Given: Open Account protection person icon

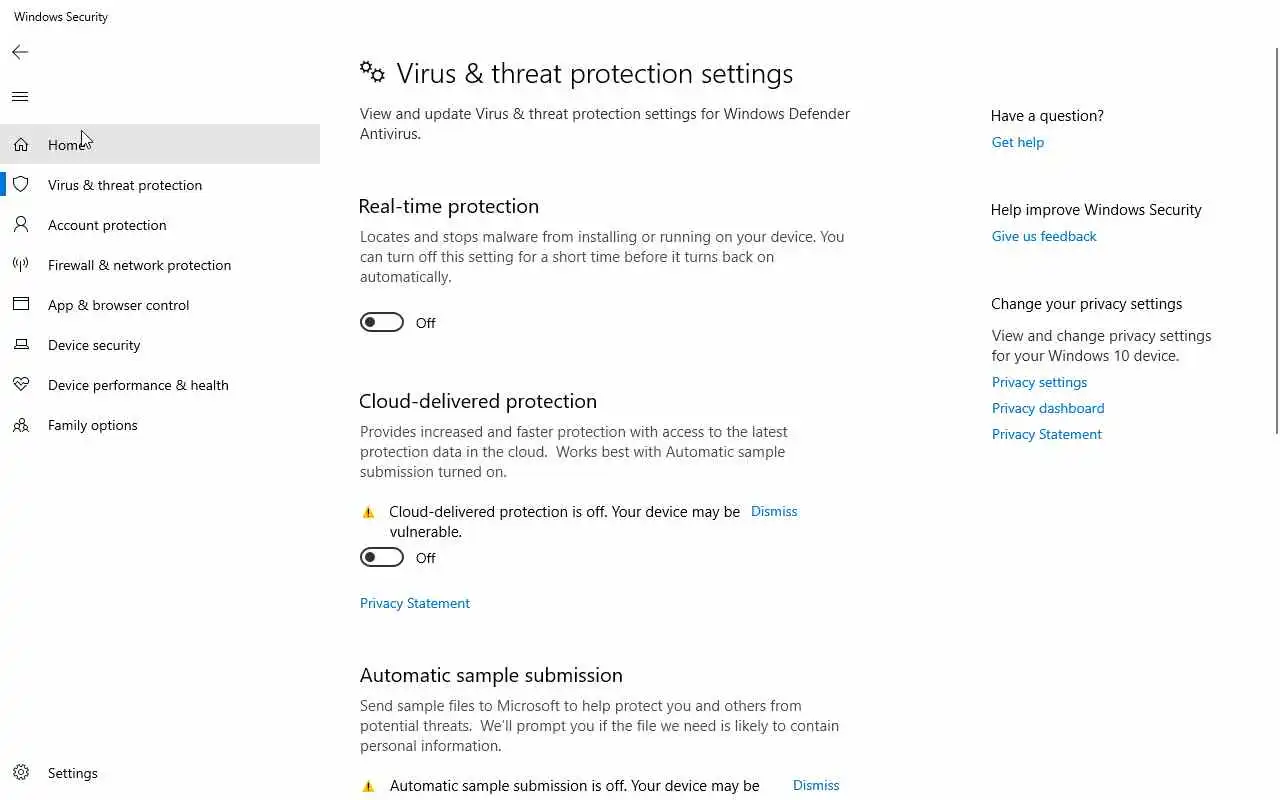Looking at the screenshot, I should coord(21,225).
